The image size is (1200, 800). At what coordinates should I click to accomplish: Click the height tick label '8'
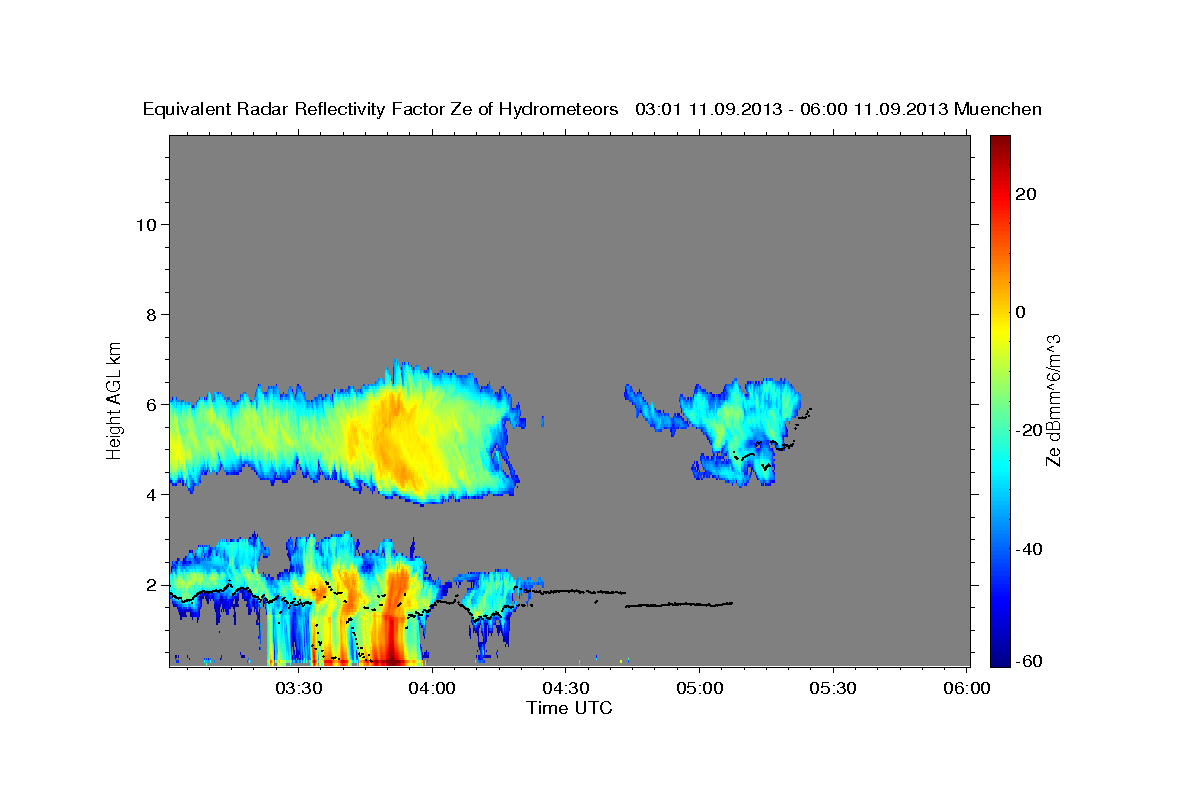pos(152,315)
